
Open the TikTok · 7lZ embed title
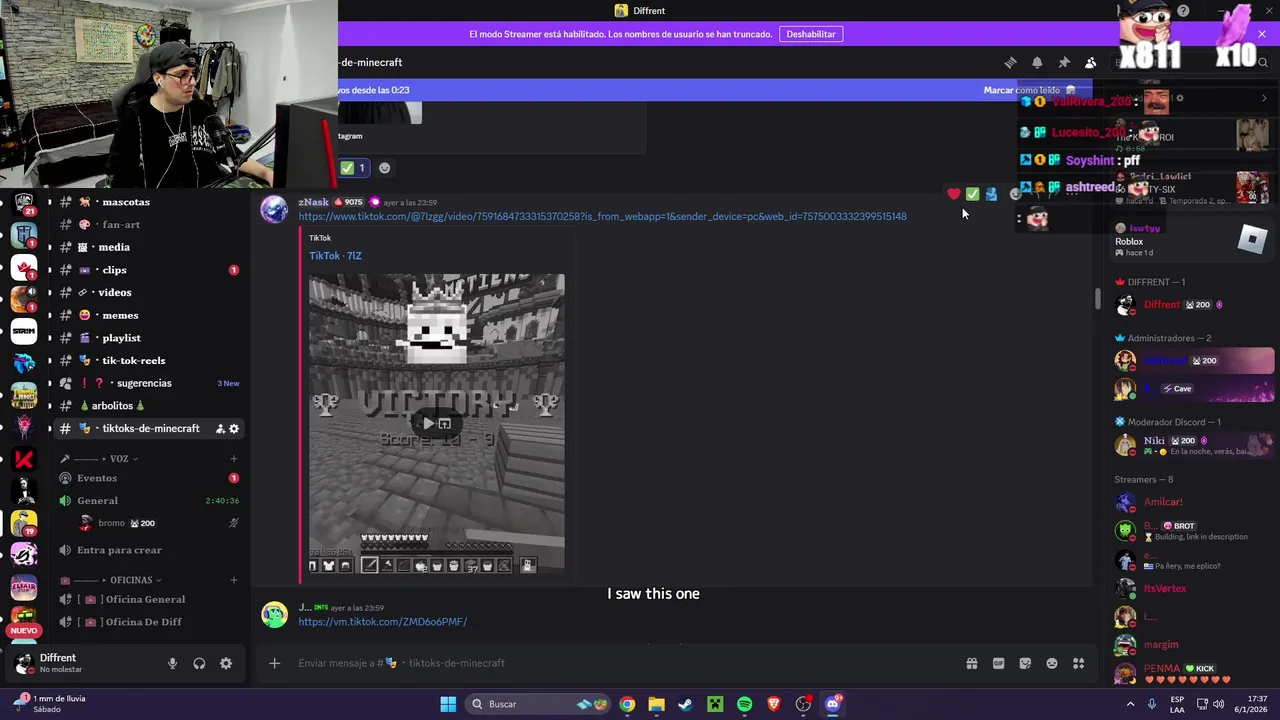tap(335, 256)
